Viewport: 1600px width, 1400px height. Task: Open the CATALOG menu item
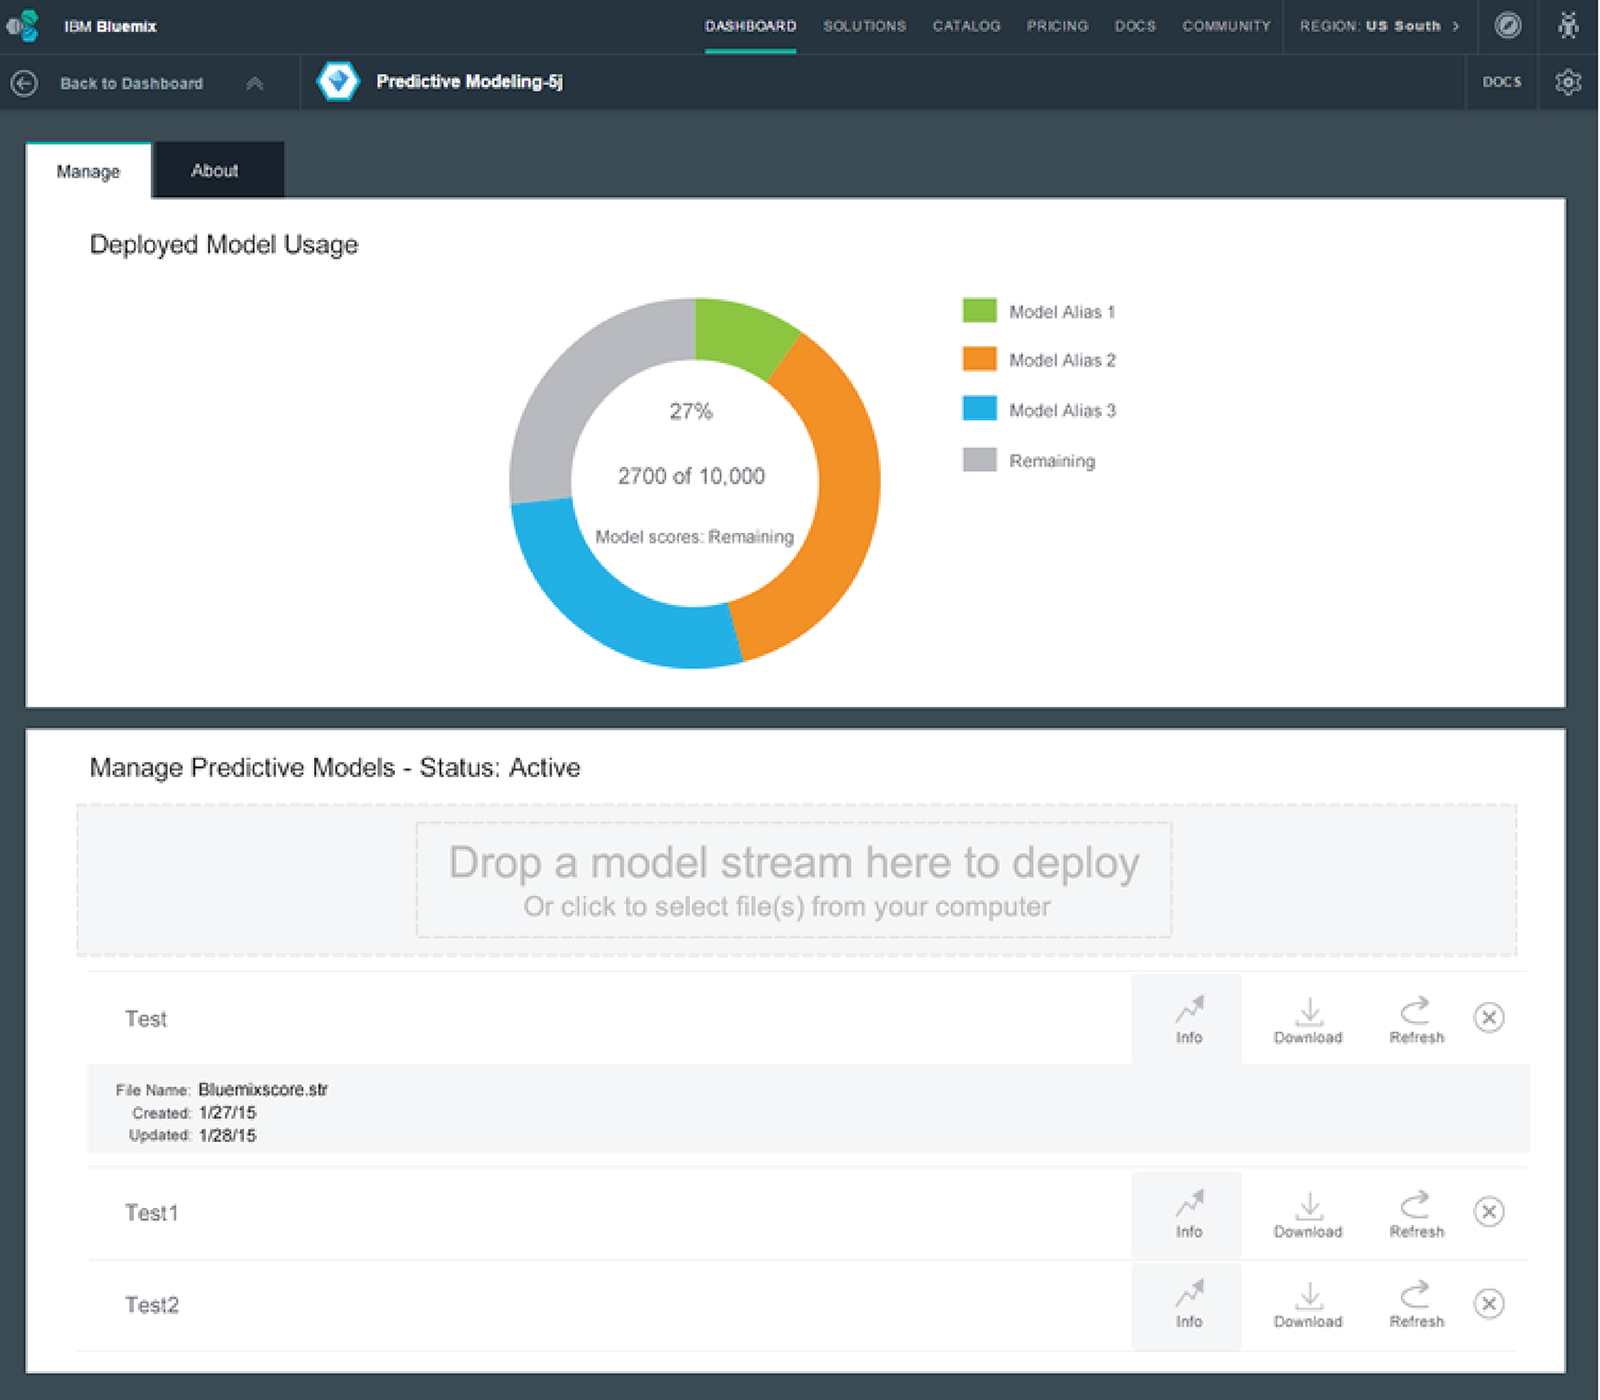[966, 26]
